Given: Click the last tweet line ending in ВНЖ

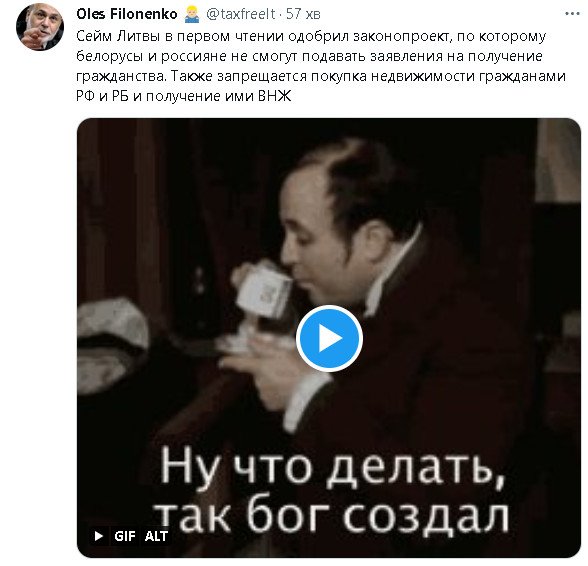Looking at the screenshot, I should pos(184,96).
